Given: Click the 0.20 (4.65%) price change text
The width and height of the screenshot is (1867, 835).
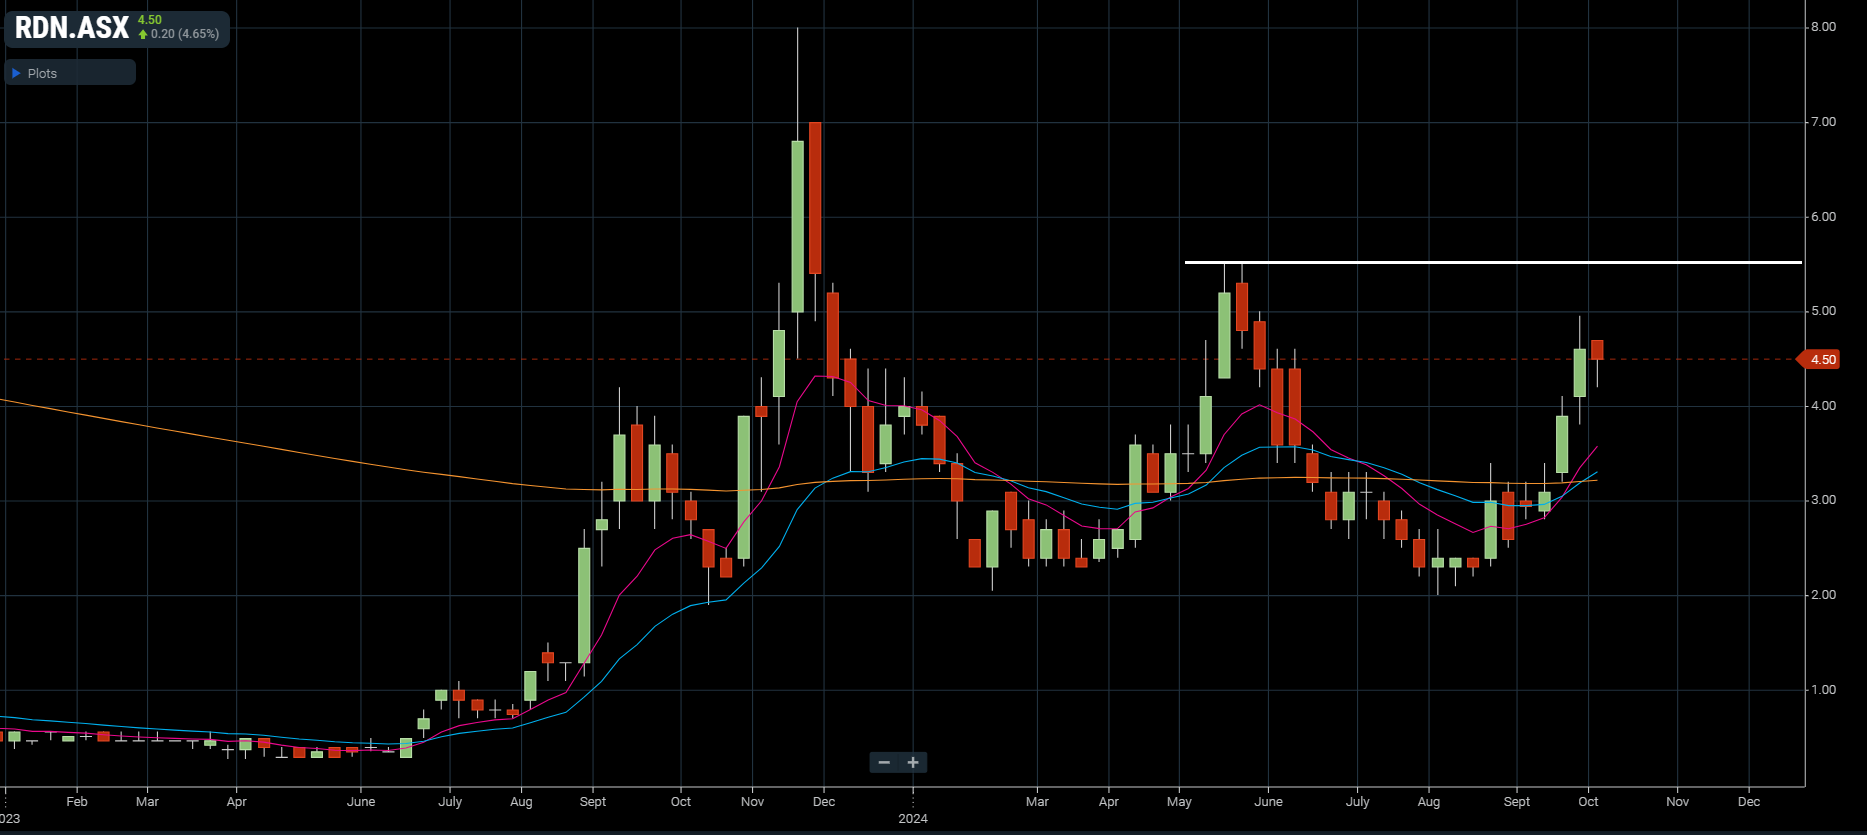Looking at the screenshot, I should point(185,34).
